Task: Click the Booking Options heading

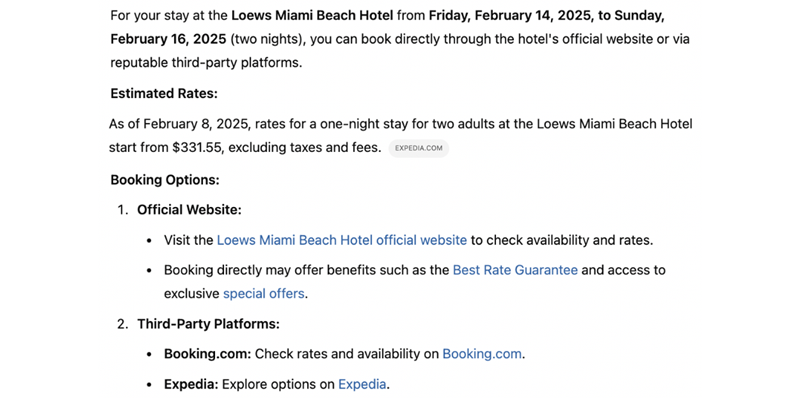Action: click(x=165, y=180)
